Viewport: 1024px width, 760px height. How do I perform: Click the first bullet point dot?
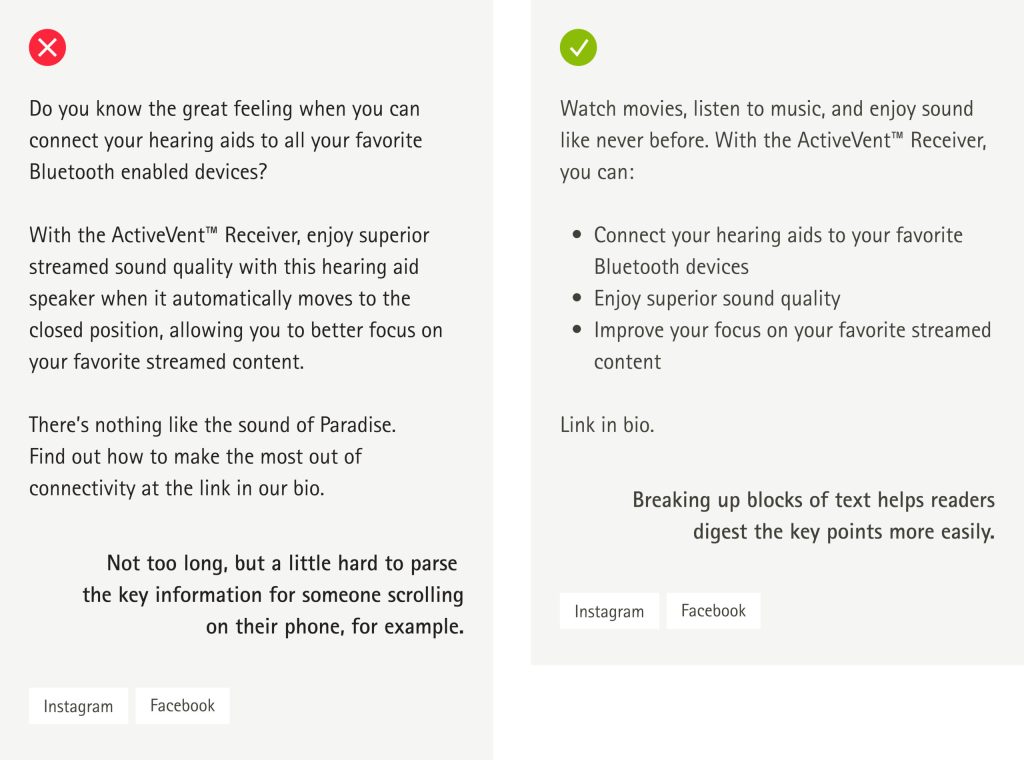pyautogui.click(x=577, y=234)
